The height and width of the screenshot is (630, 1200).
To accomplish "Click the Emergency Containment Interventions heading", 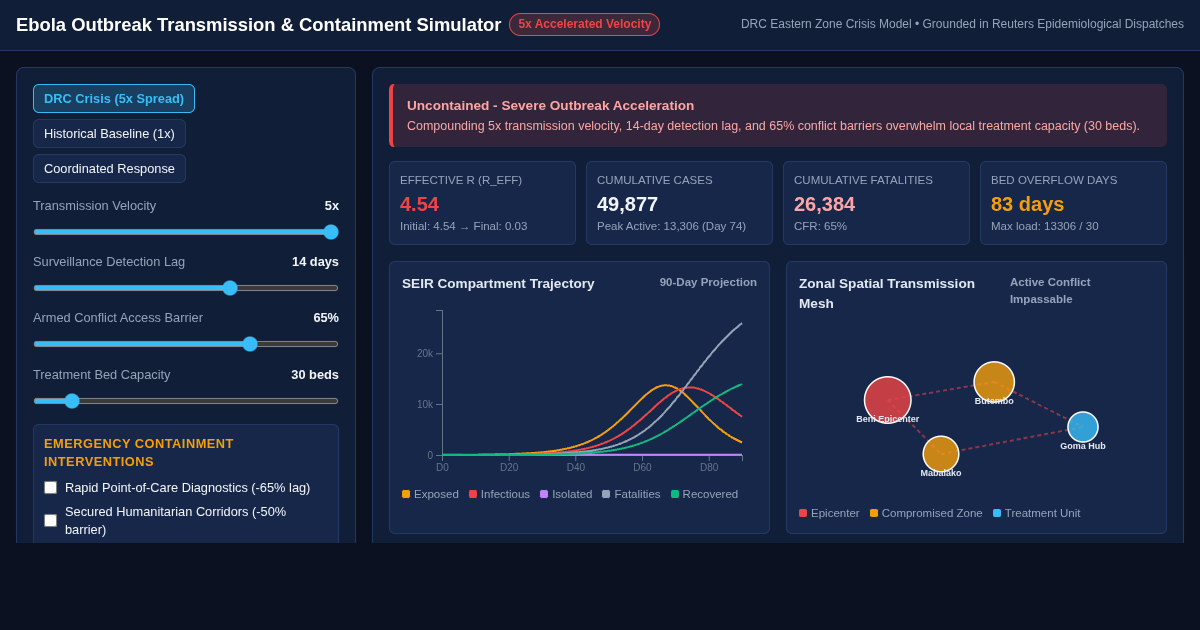I will coord(139,452).
